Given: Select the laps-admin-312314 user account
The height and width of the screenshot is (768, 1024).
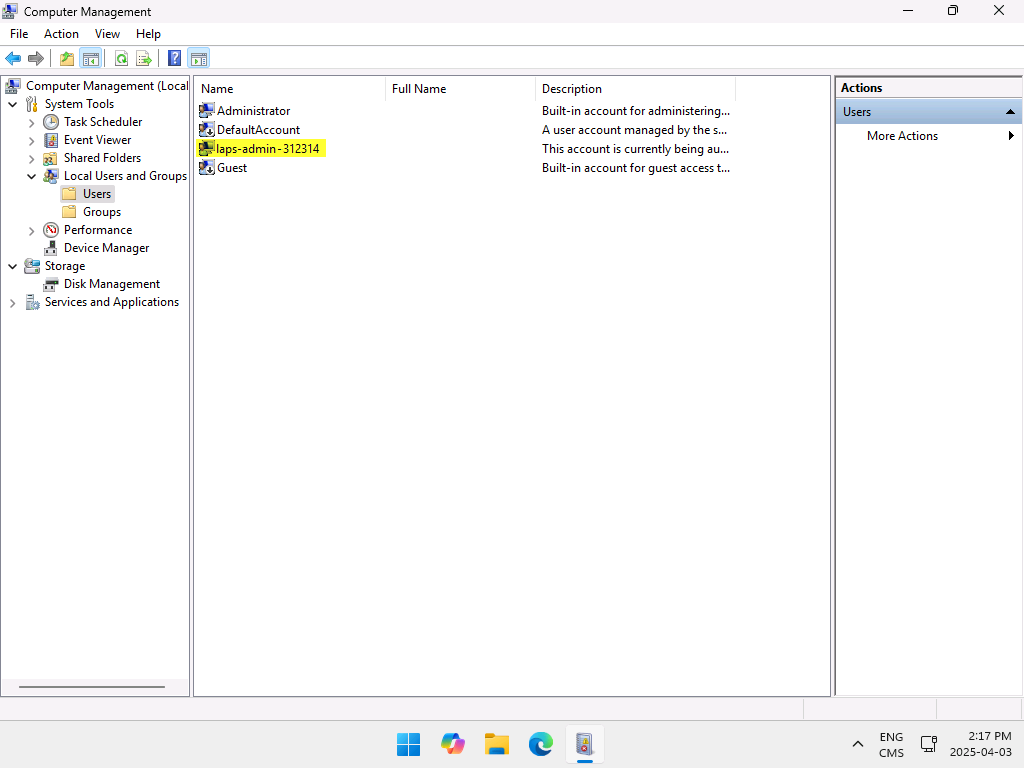Looking at the screenshot, I should 267,149.
